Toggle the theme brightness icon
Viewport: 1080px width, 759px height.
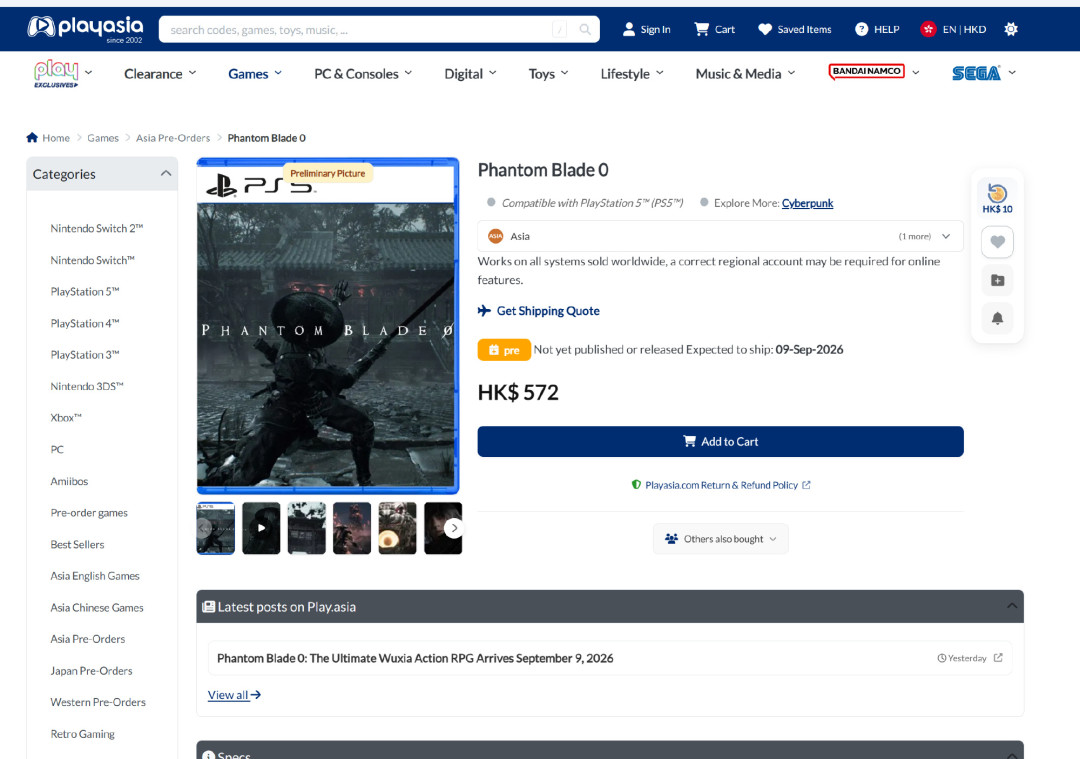pos(1010,29)
